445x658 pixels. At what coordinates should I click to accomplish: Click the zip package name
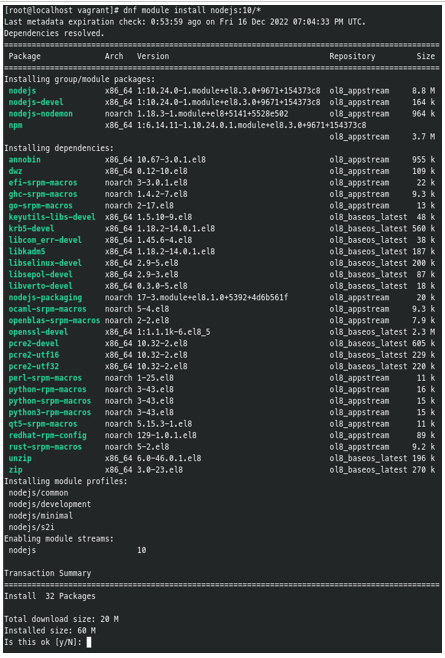pyautogui.click(x=16, y=470)
